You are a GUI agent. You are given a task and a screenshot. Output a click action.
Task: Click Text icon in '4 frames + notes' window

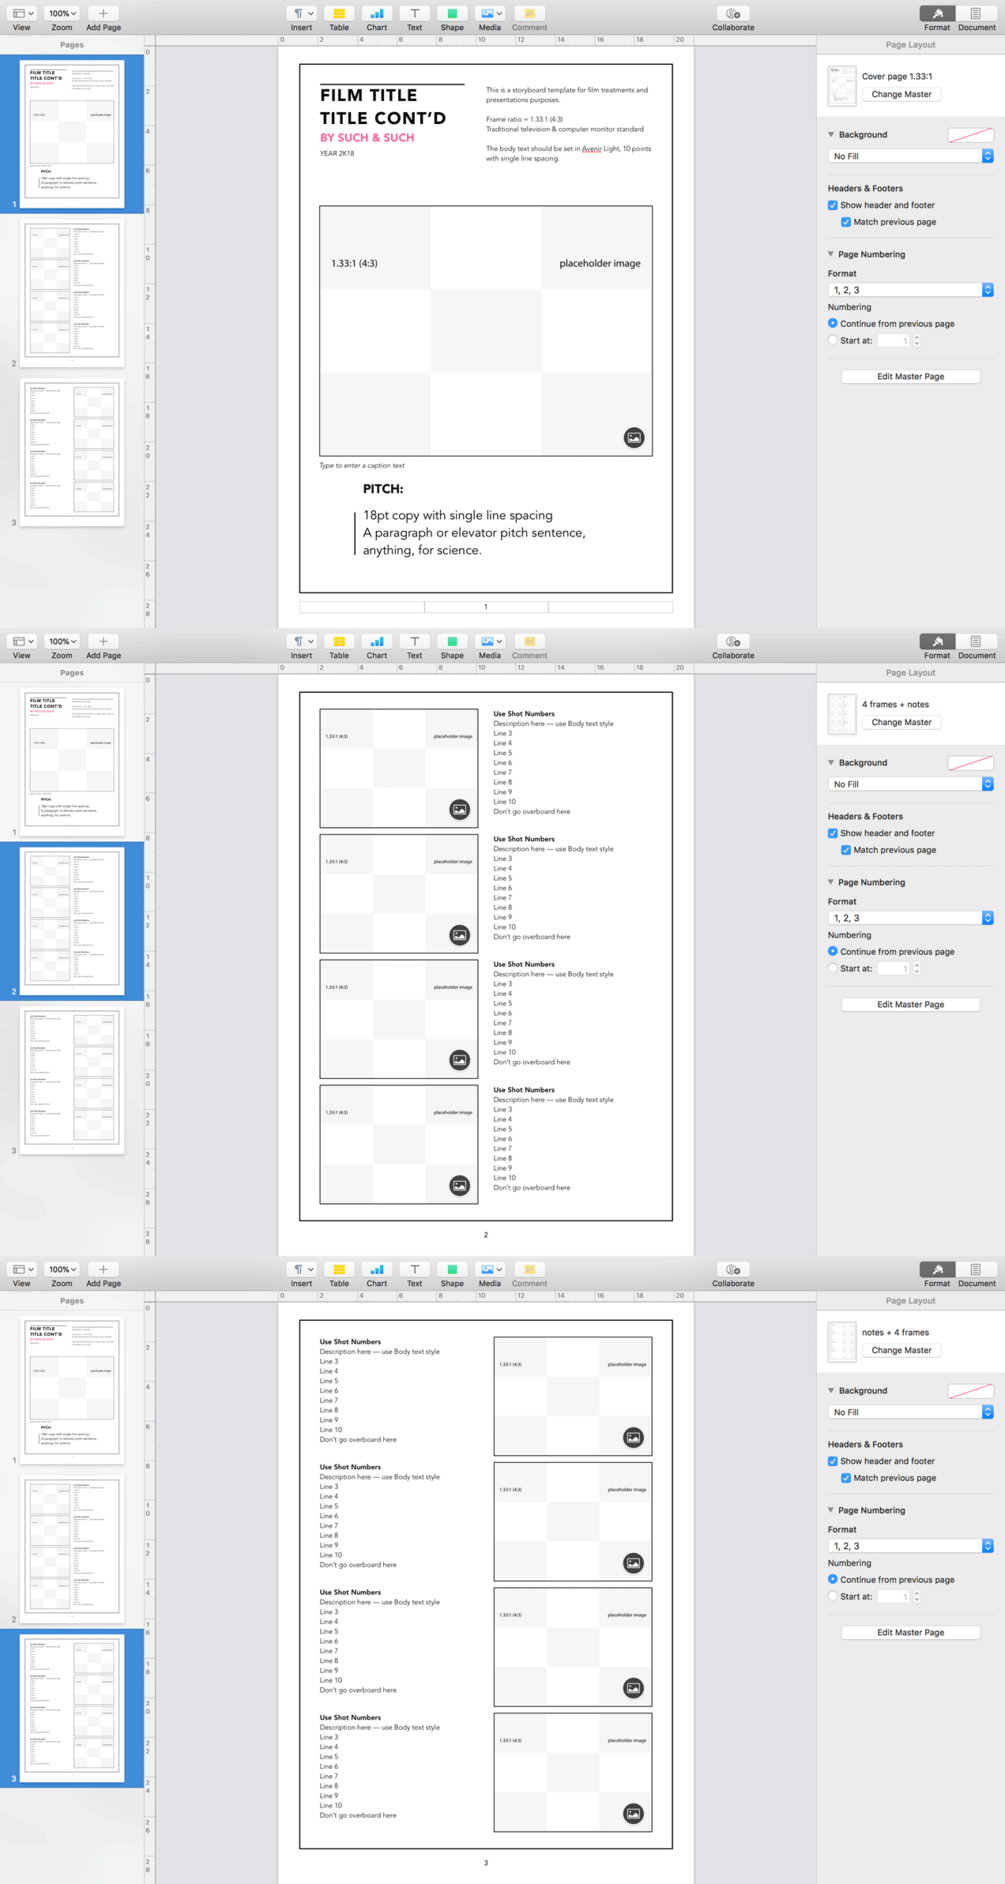(414, 642)
